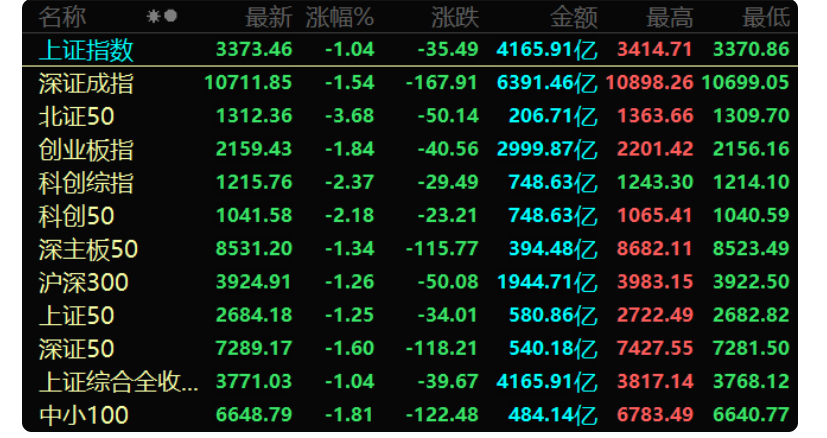Viewport: 827px width, 438px height.
Task: Sort by 涨幅% column header
Action: pyautogui.click(x=340, y=17)
